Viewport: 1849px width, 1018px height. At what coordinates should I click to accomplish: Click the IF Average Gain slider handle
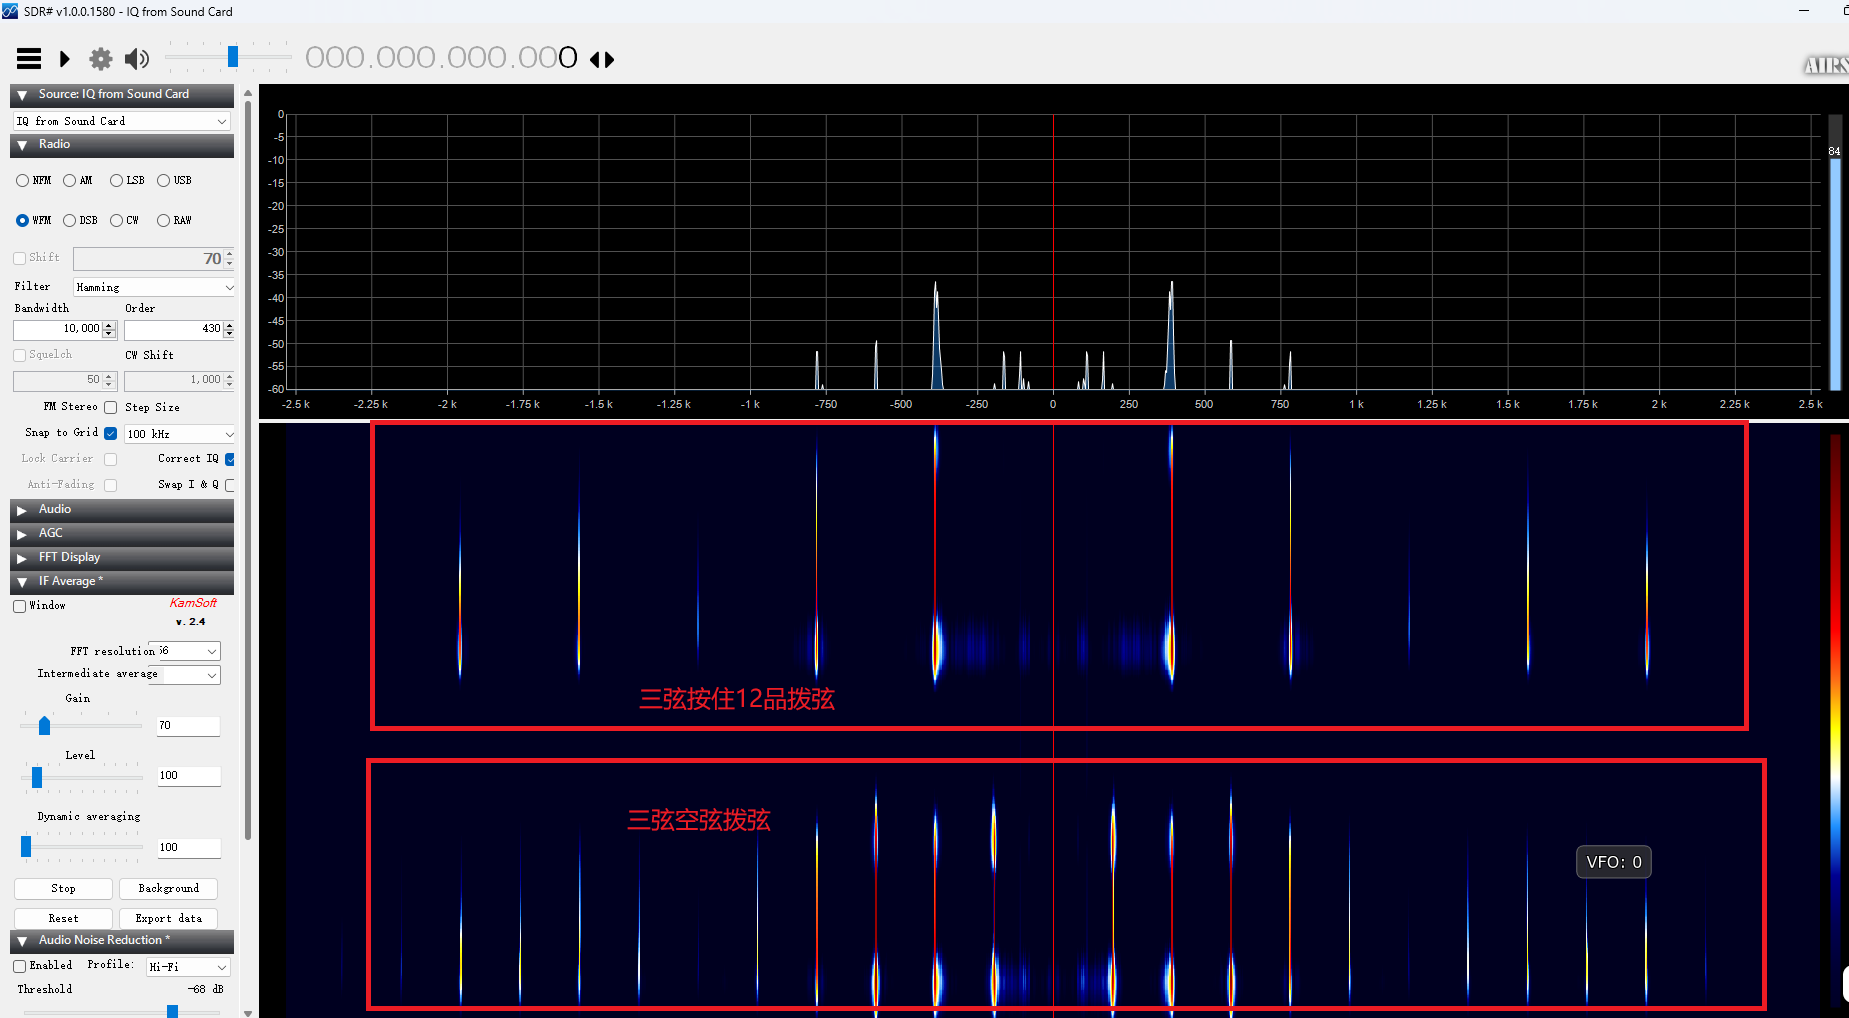(44, 726)
